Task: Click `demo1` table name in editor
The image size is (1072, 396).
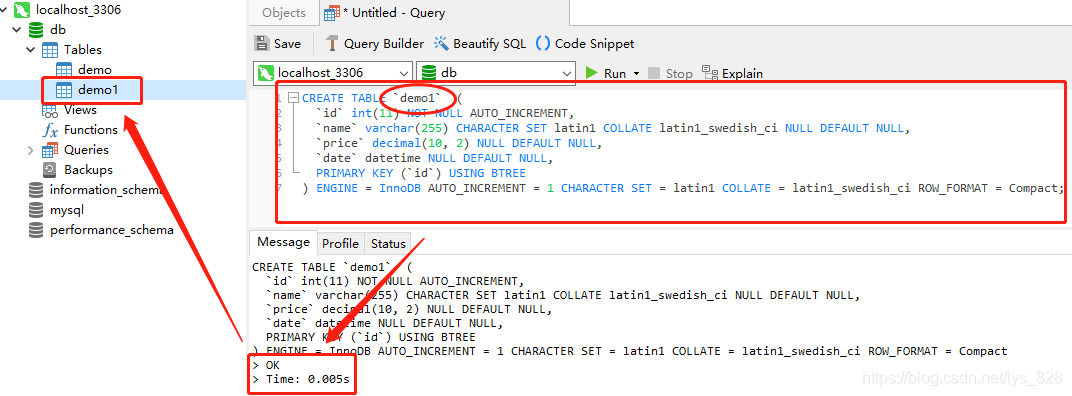Action: click(x=418, y=98)
